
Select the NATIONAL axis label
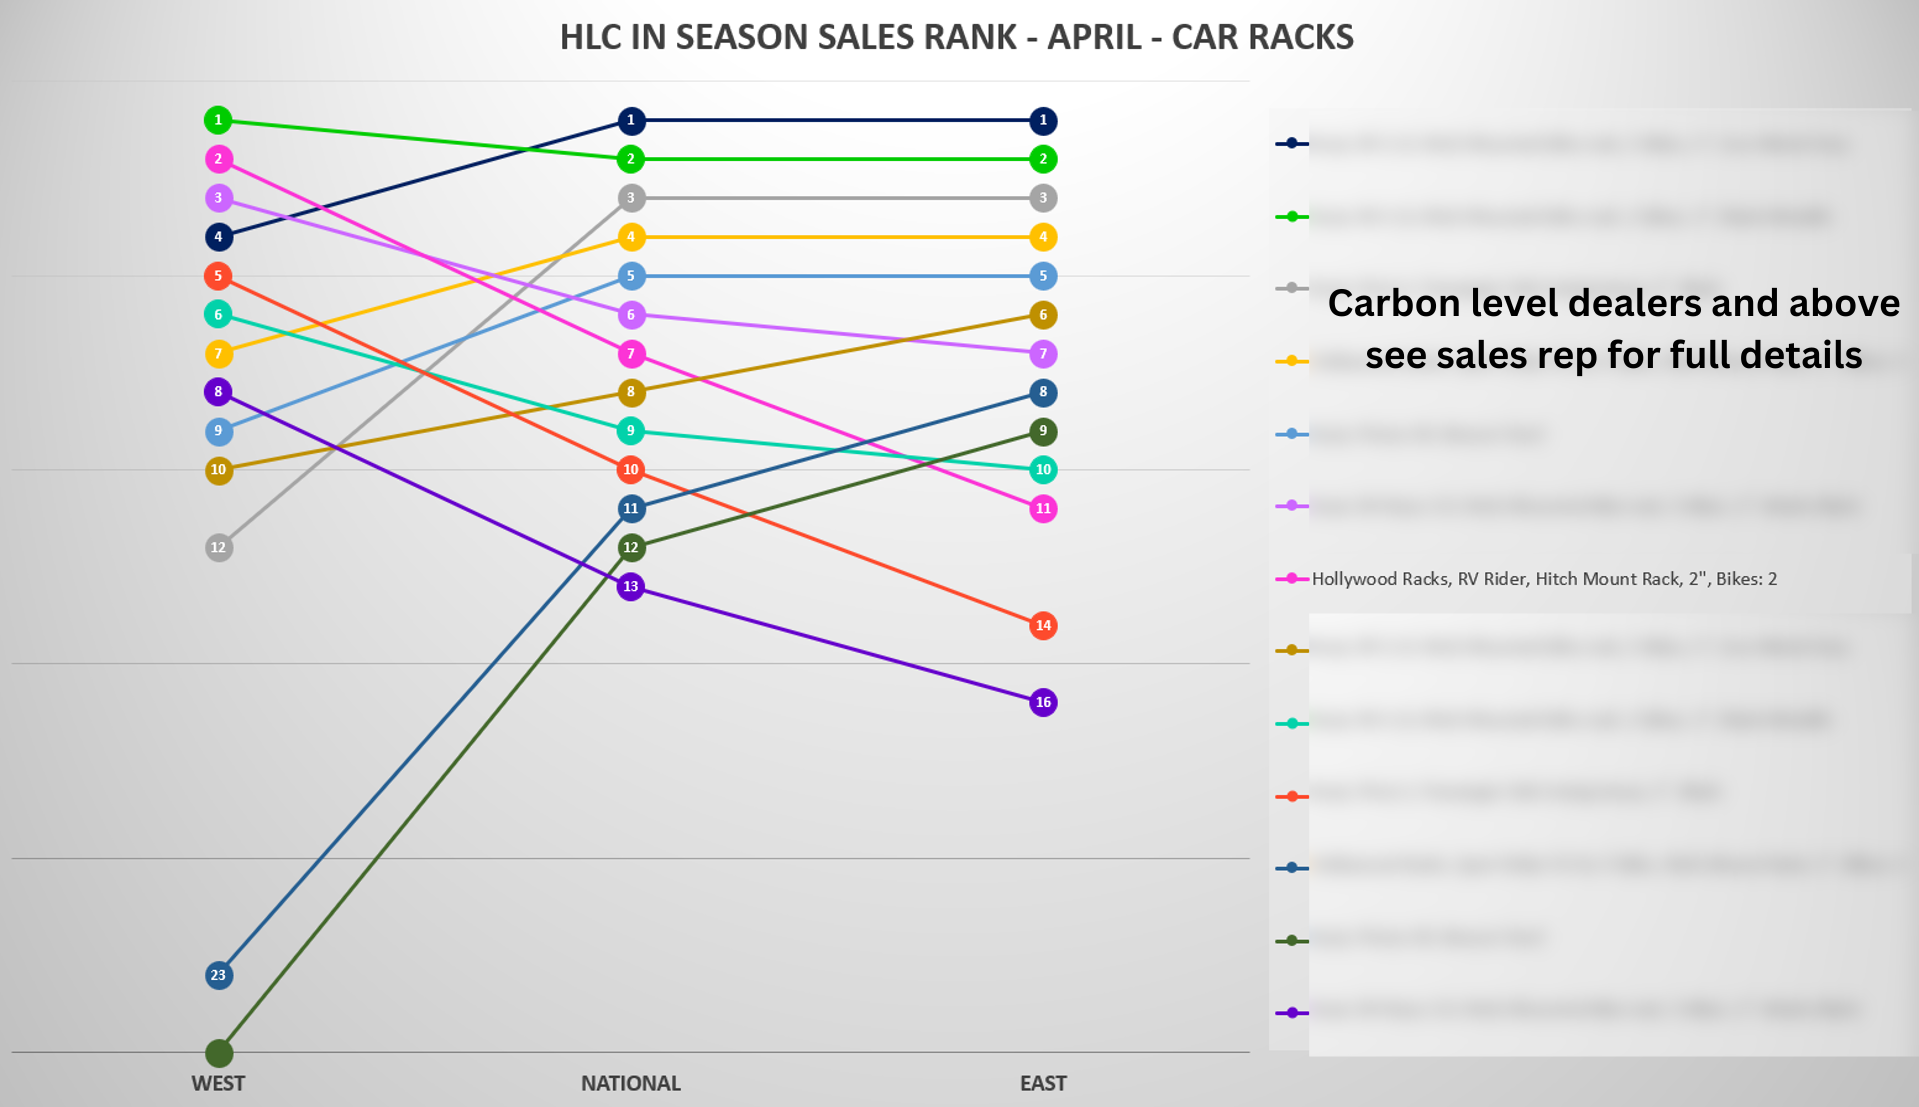(631, 1083)
